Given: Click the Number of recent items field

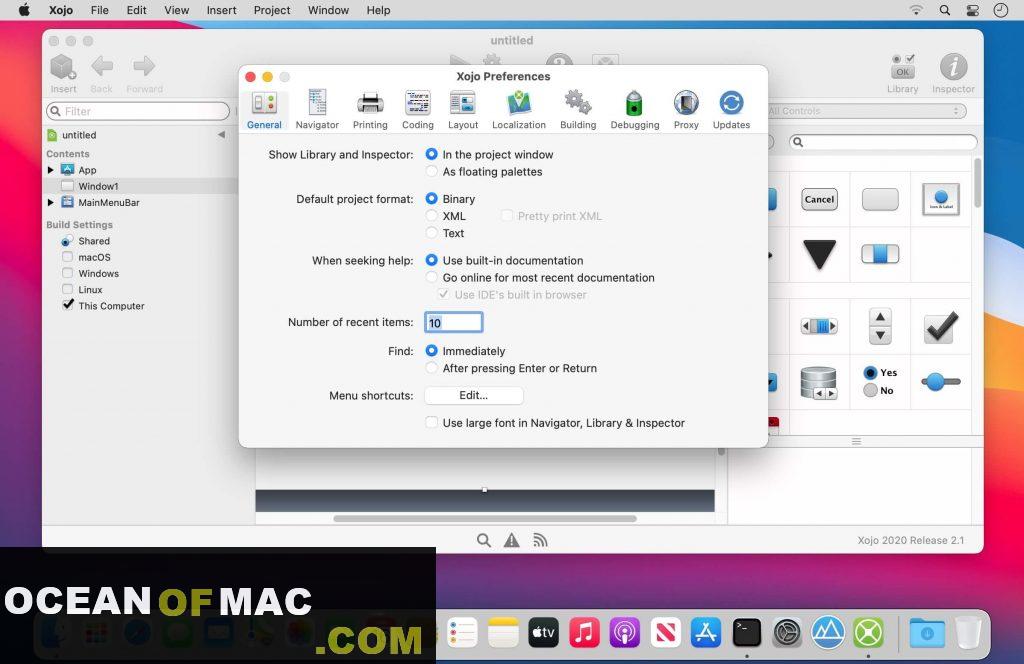Looking at the screenshot, I should (454, 323).
